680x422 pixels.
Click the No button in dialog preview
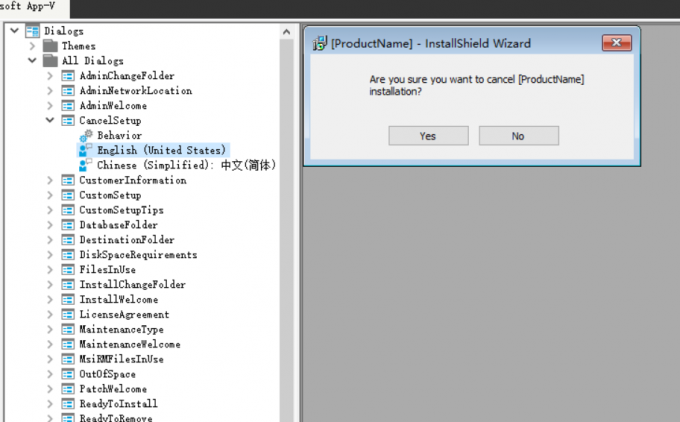pyautogui.click(x=519, y=136)
